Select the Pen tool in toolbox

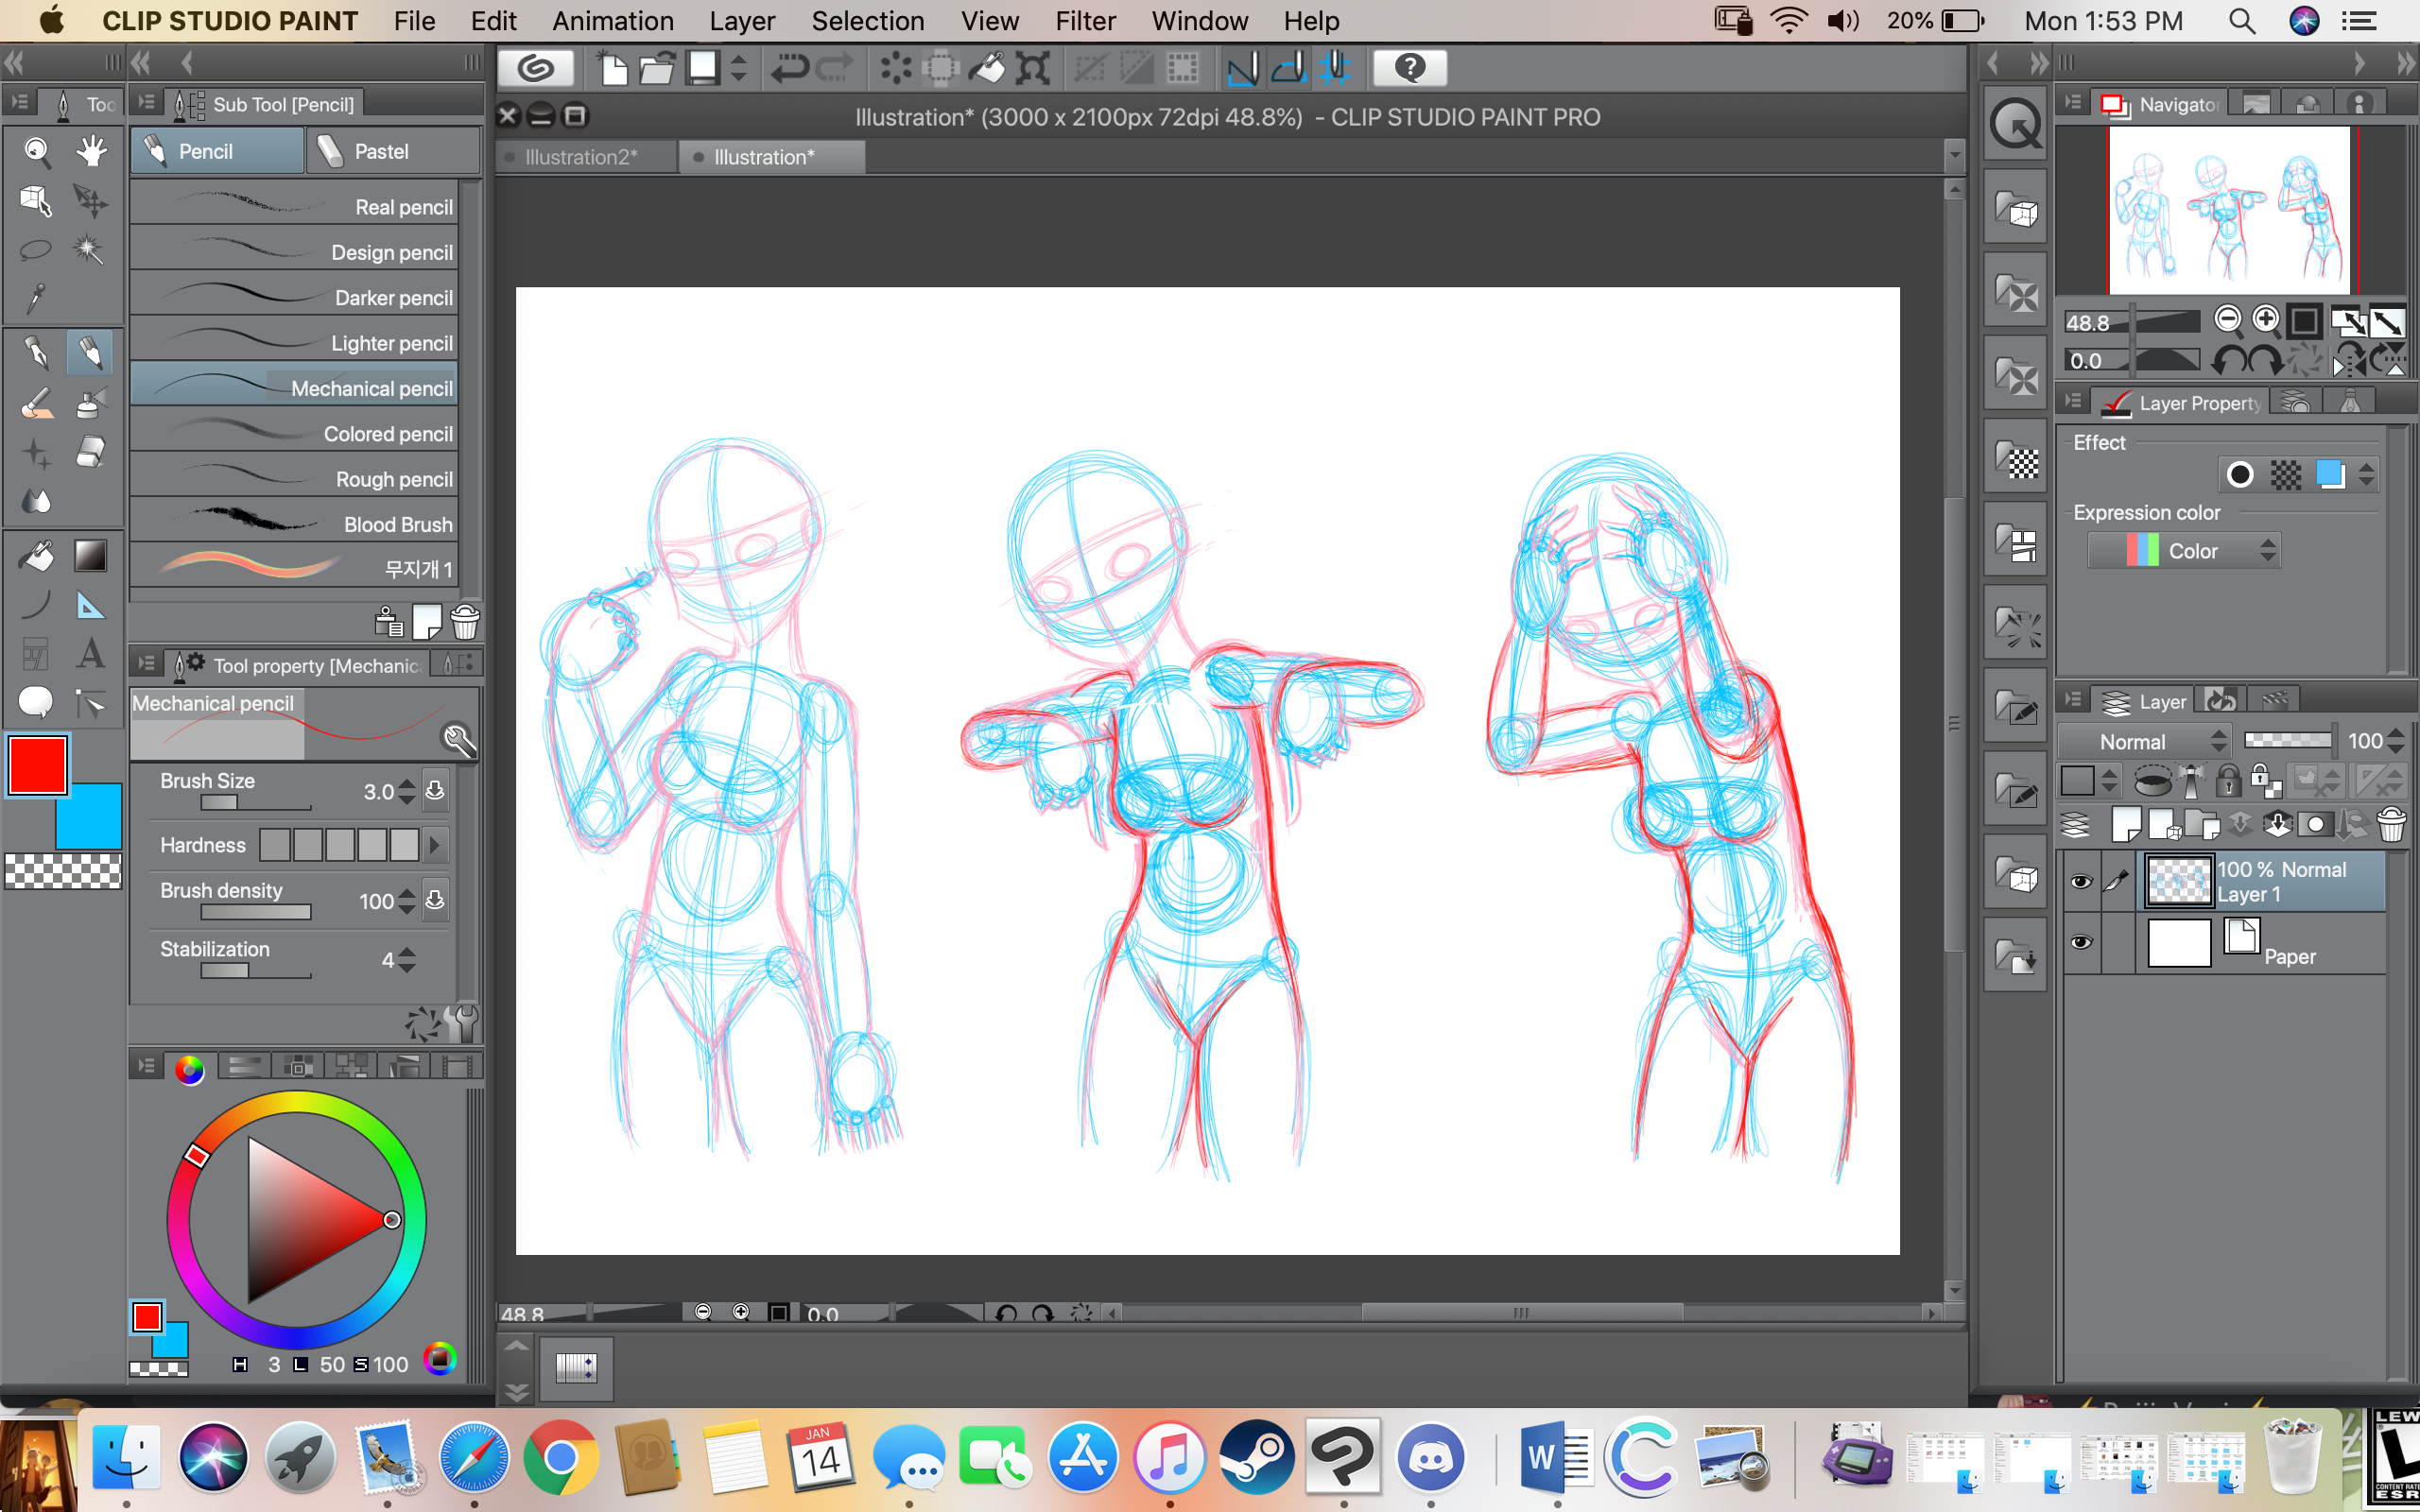(x=36, y=352)
